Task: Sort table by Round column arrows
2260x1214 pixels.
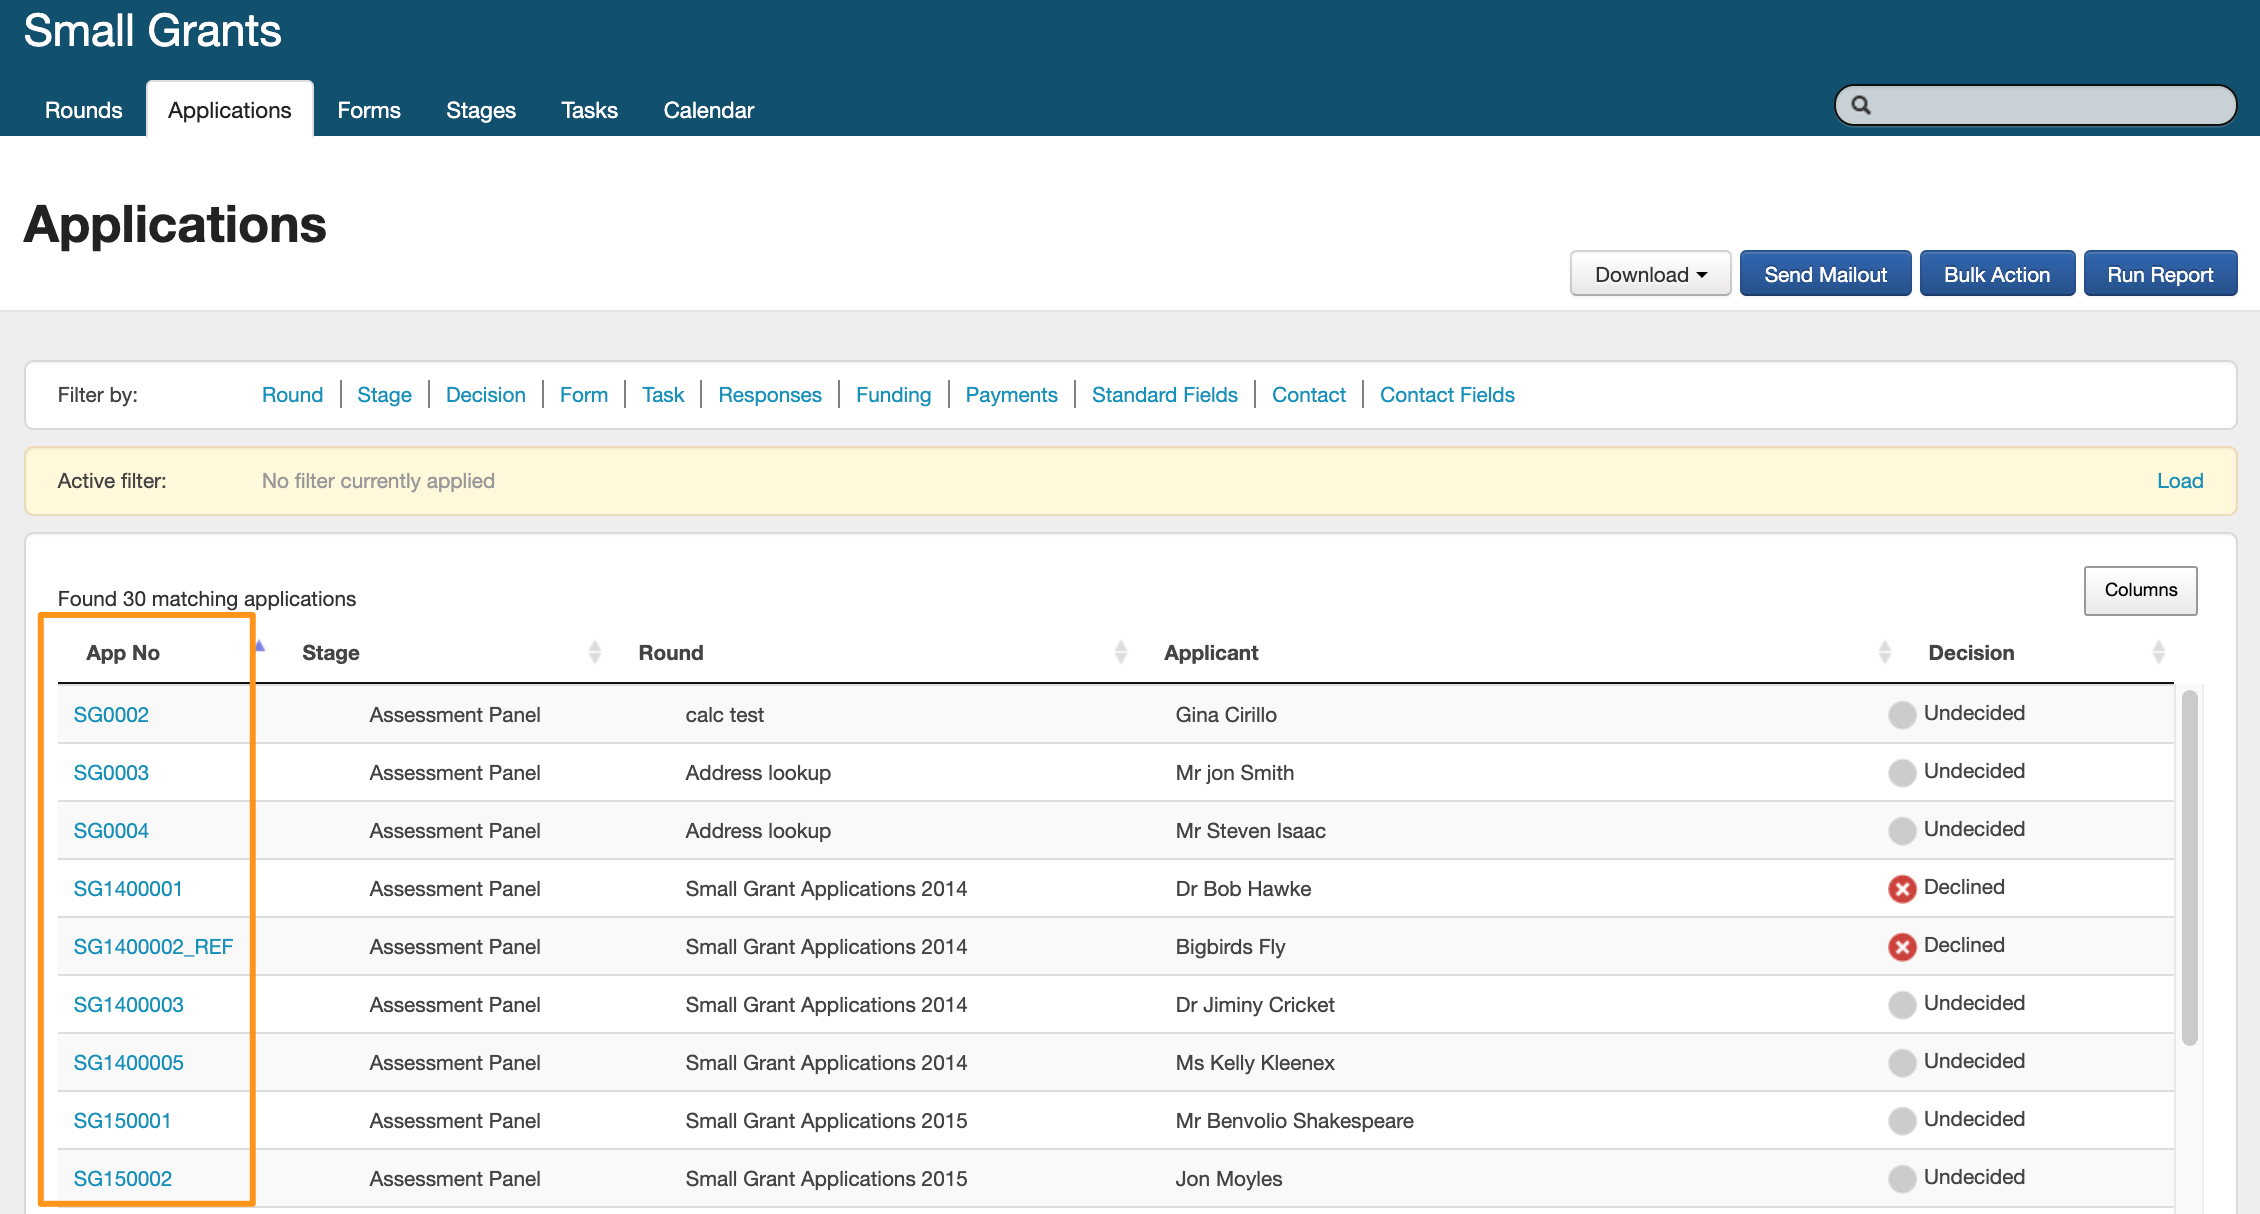Action: pyautogui.click(x=1120, y=652)
